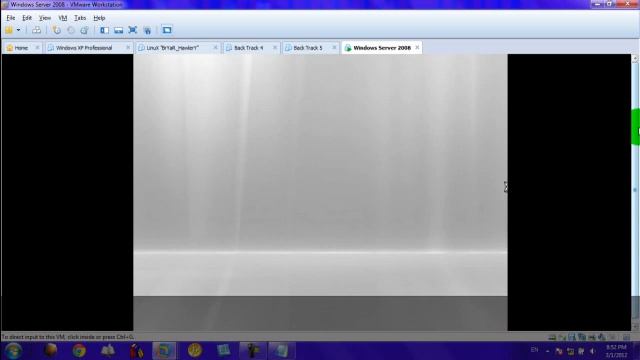Click the red bottle taskbar icon
640x360 pixels.
point(136,351)
